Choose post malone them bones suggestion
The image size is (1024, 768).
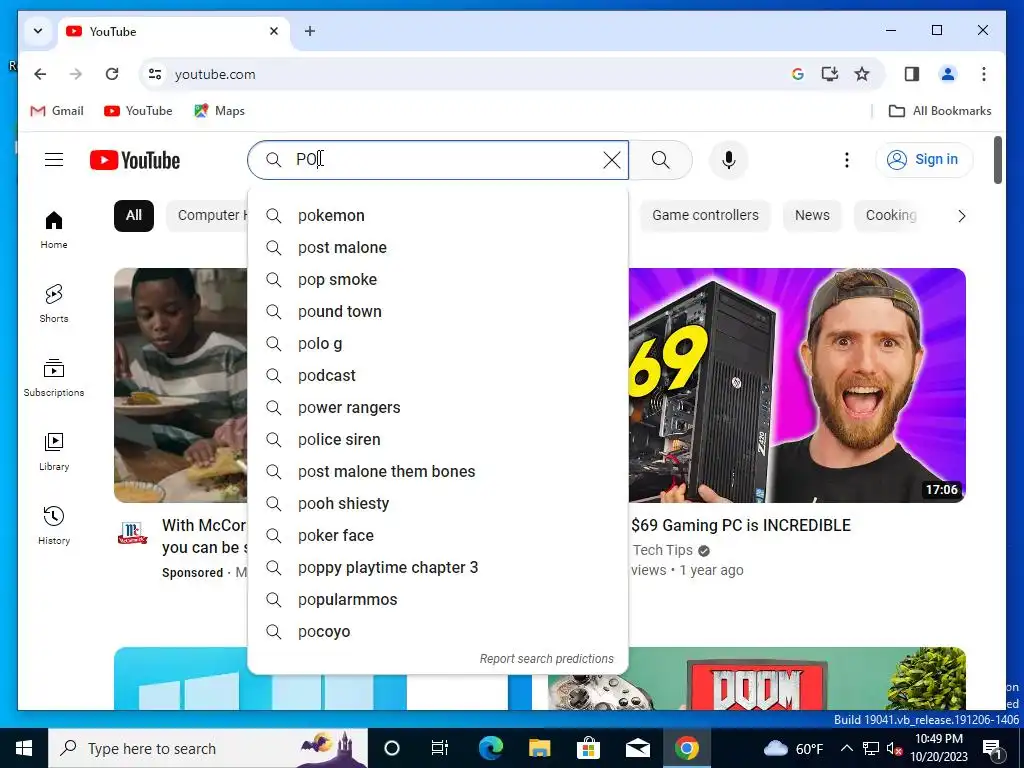coord(438,472)
